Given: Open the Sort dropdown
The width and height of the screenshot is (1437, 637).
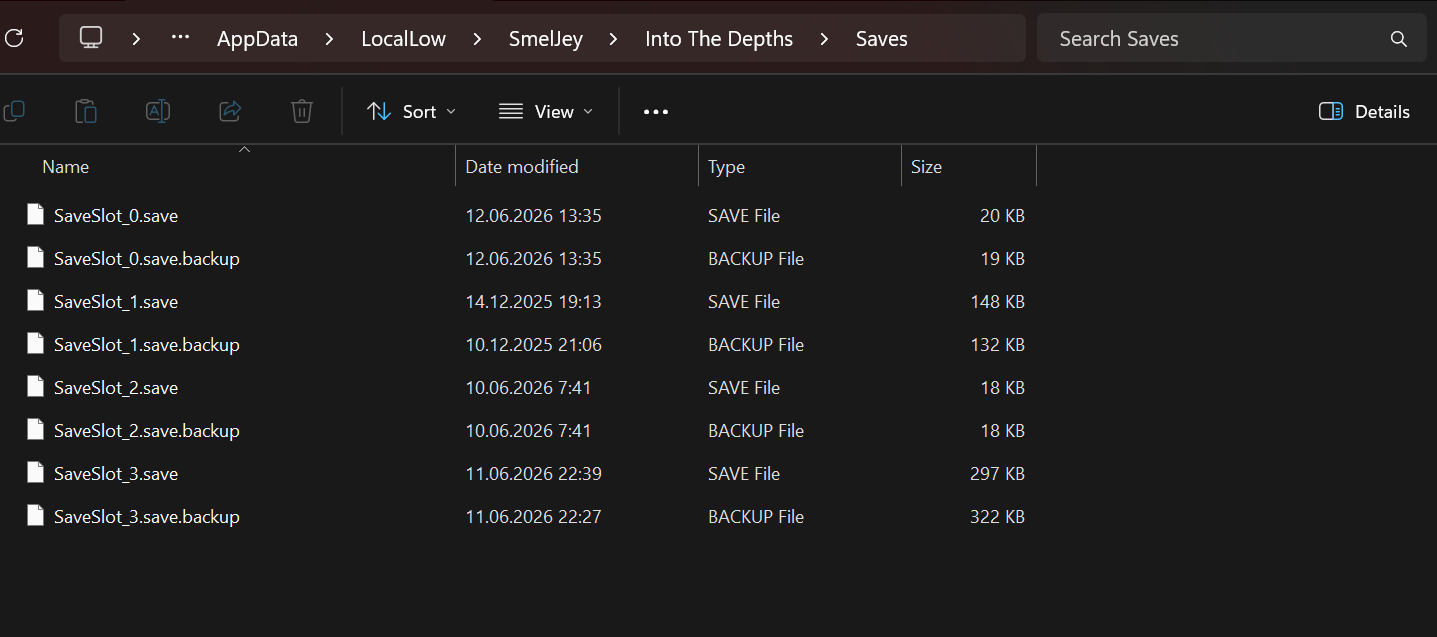Looking at the screenshot, I should coord(411,112).
